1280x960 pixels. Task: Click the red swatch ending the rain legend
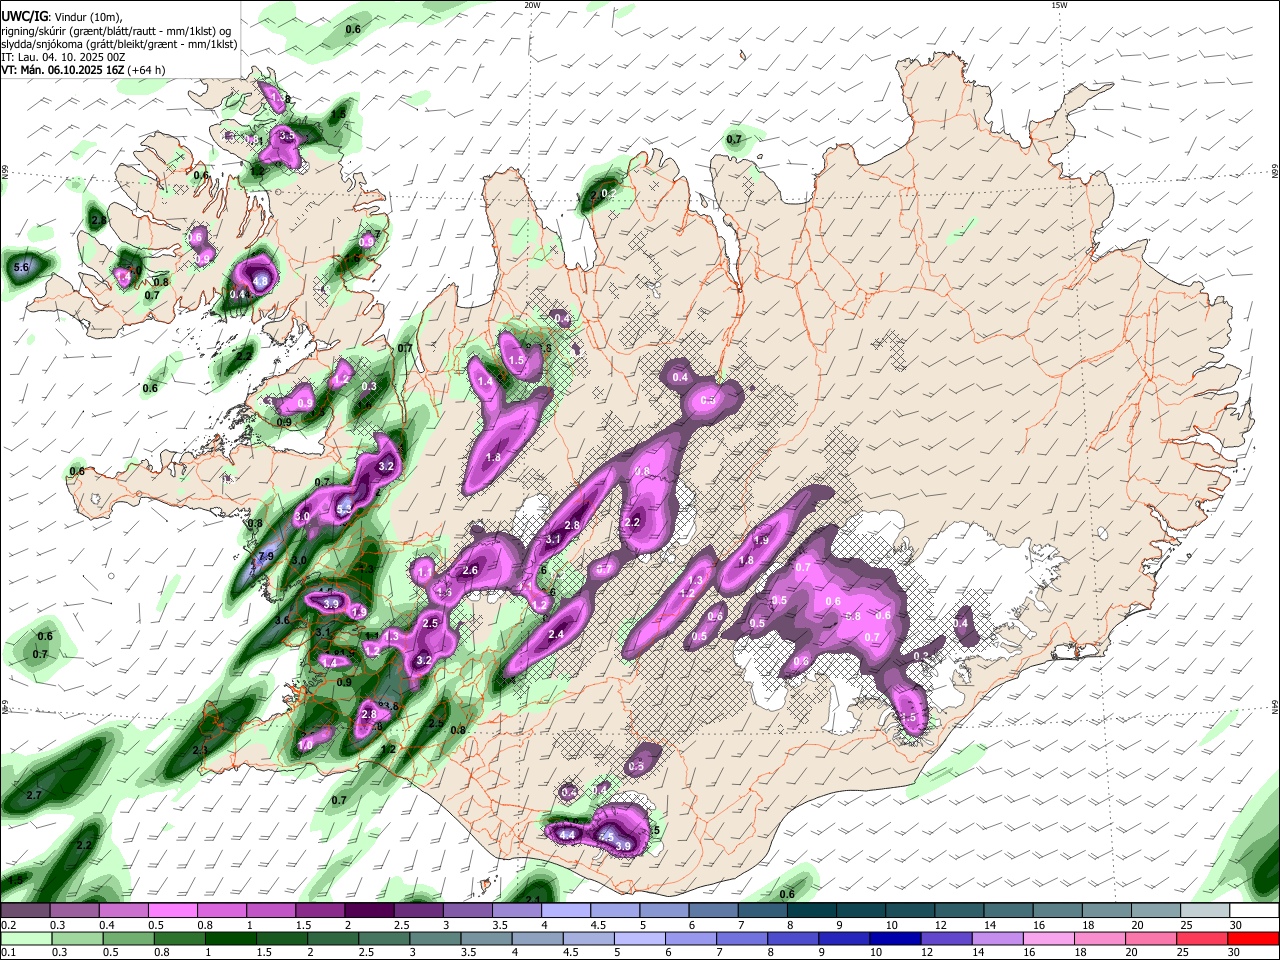click(x=1253, y=939)
